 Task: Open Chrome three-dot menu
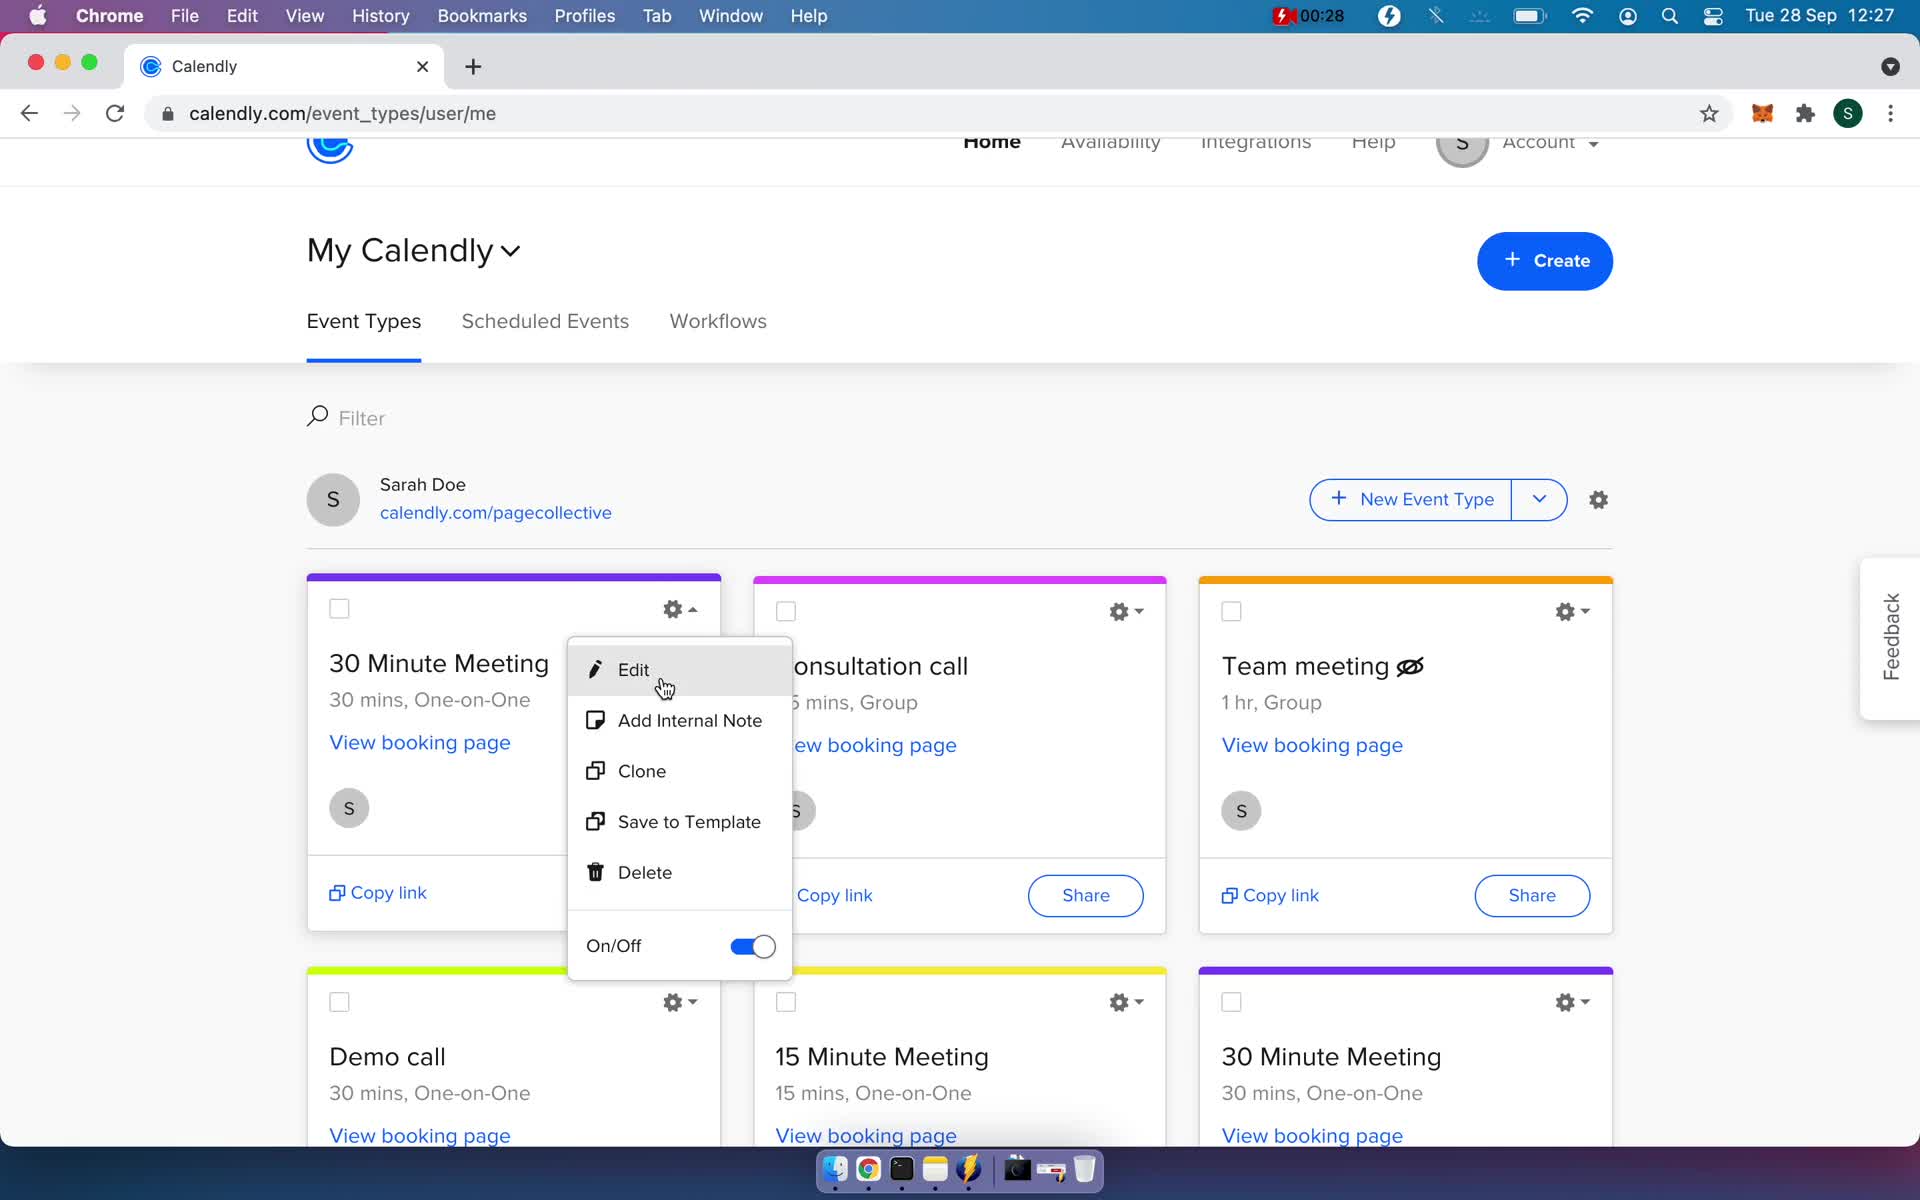pos(1890,114)
